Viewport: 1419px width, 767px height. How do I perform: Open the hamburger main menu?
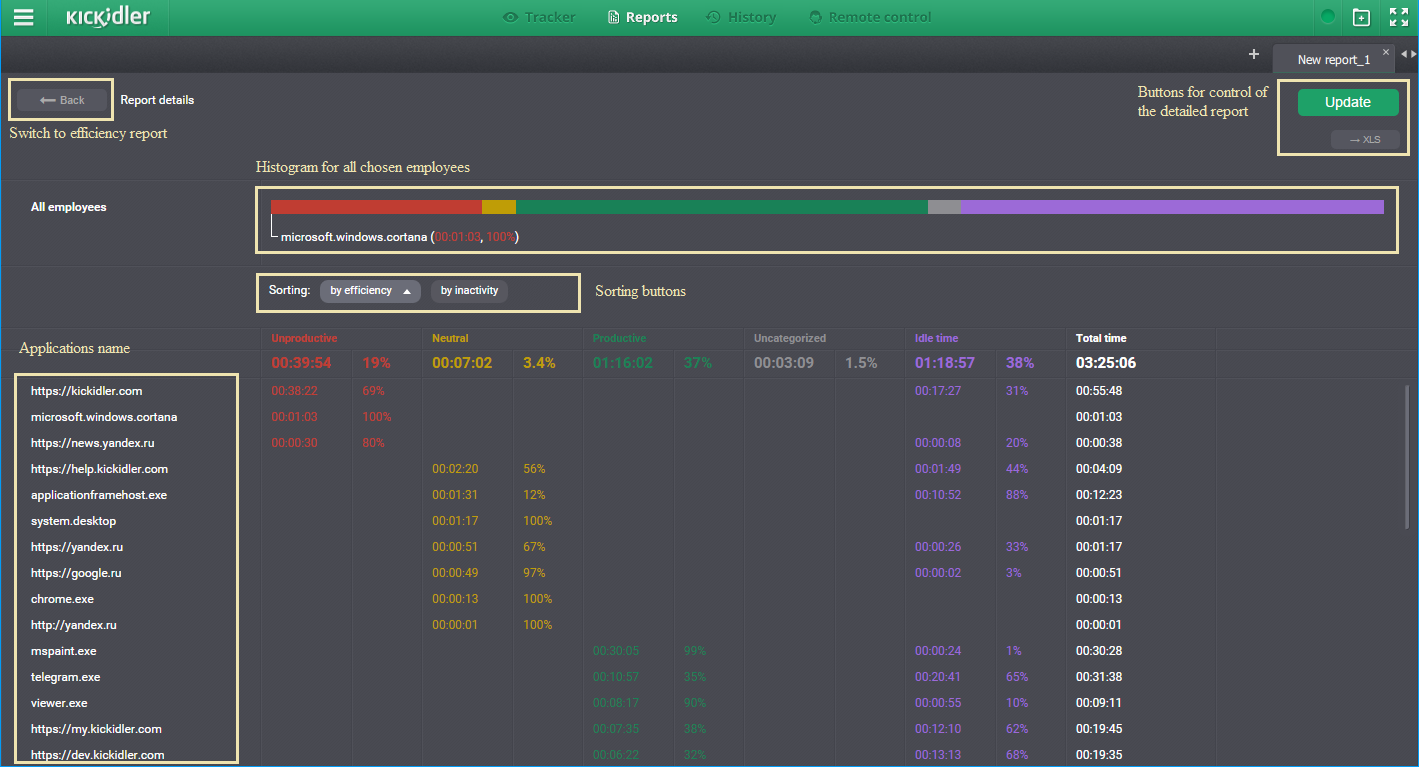(23, 17)
